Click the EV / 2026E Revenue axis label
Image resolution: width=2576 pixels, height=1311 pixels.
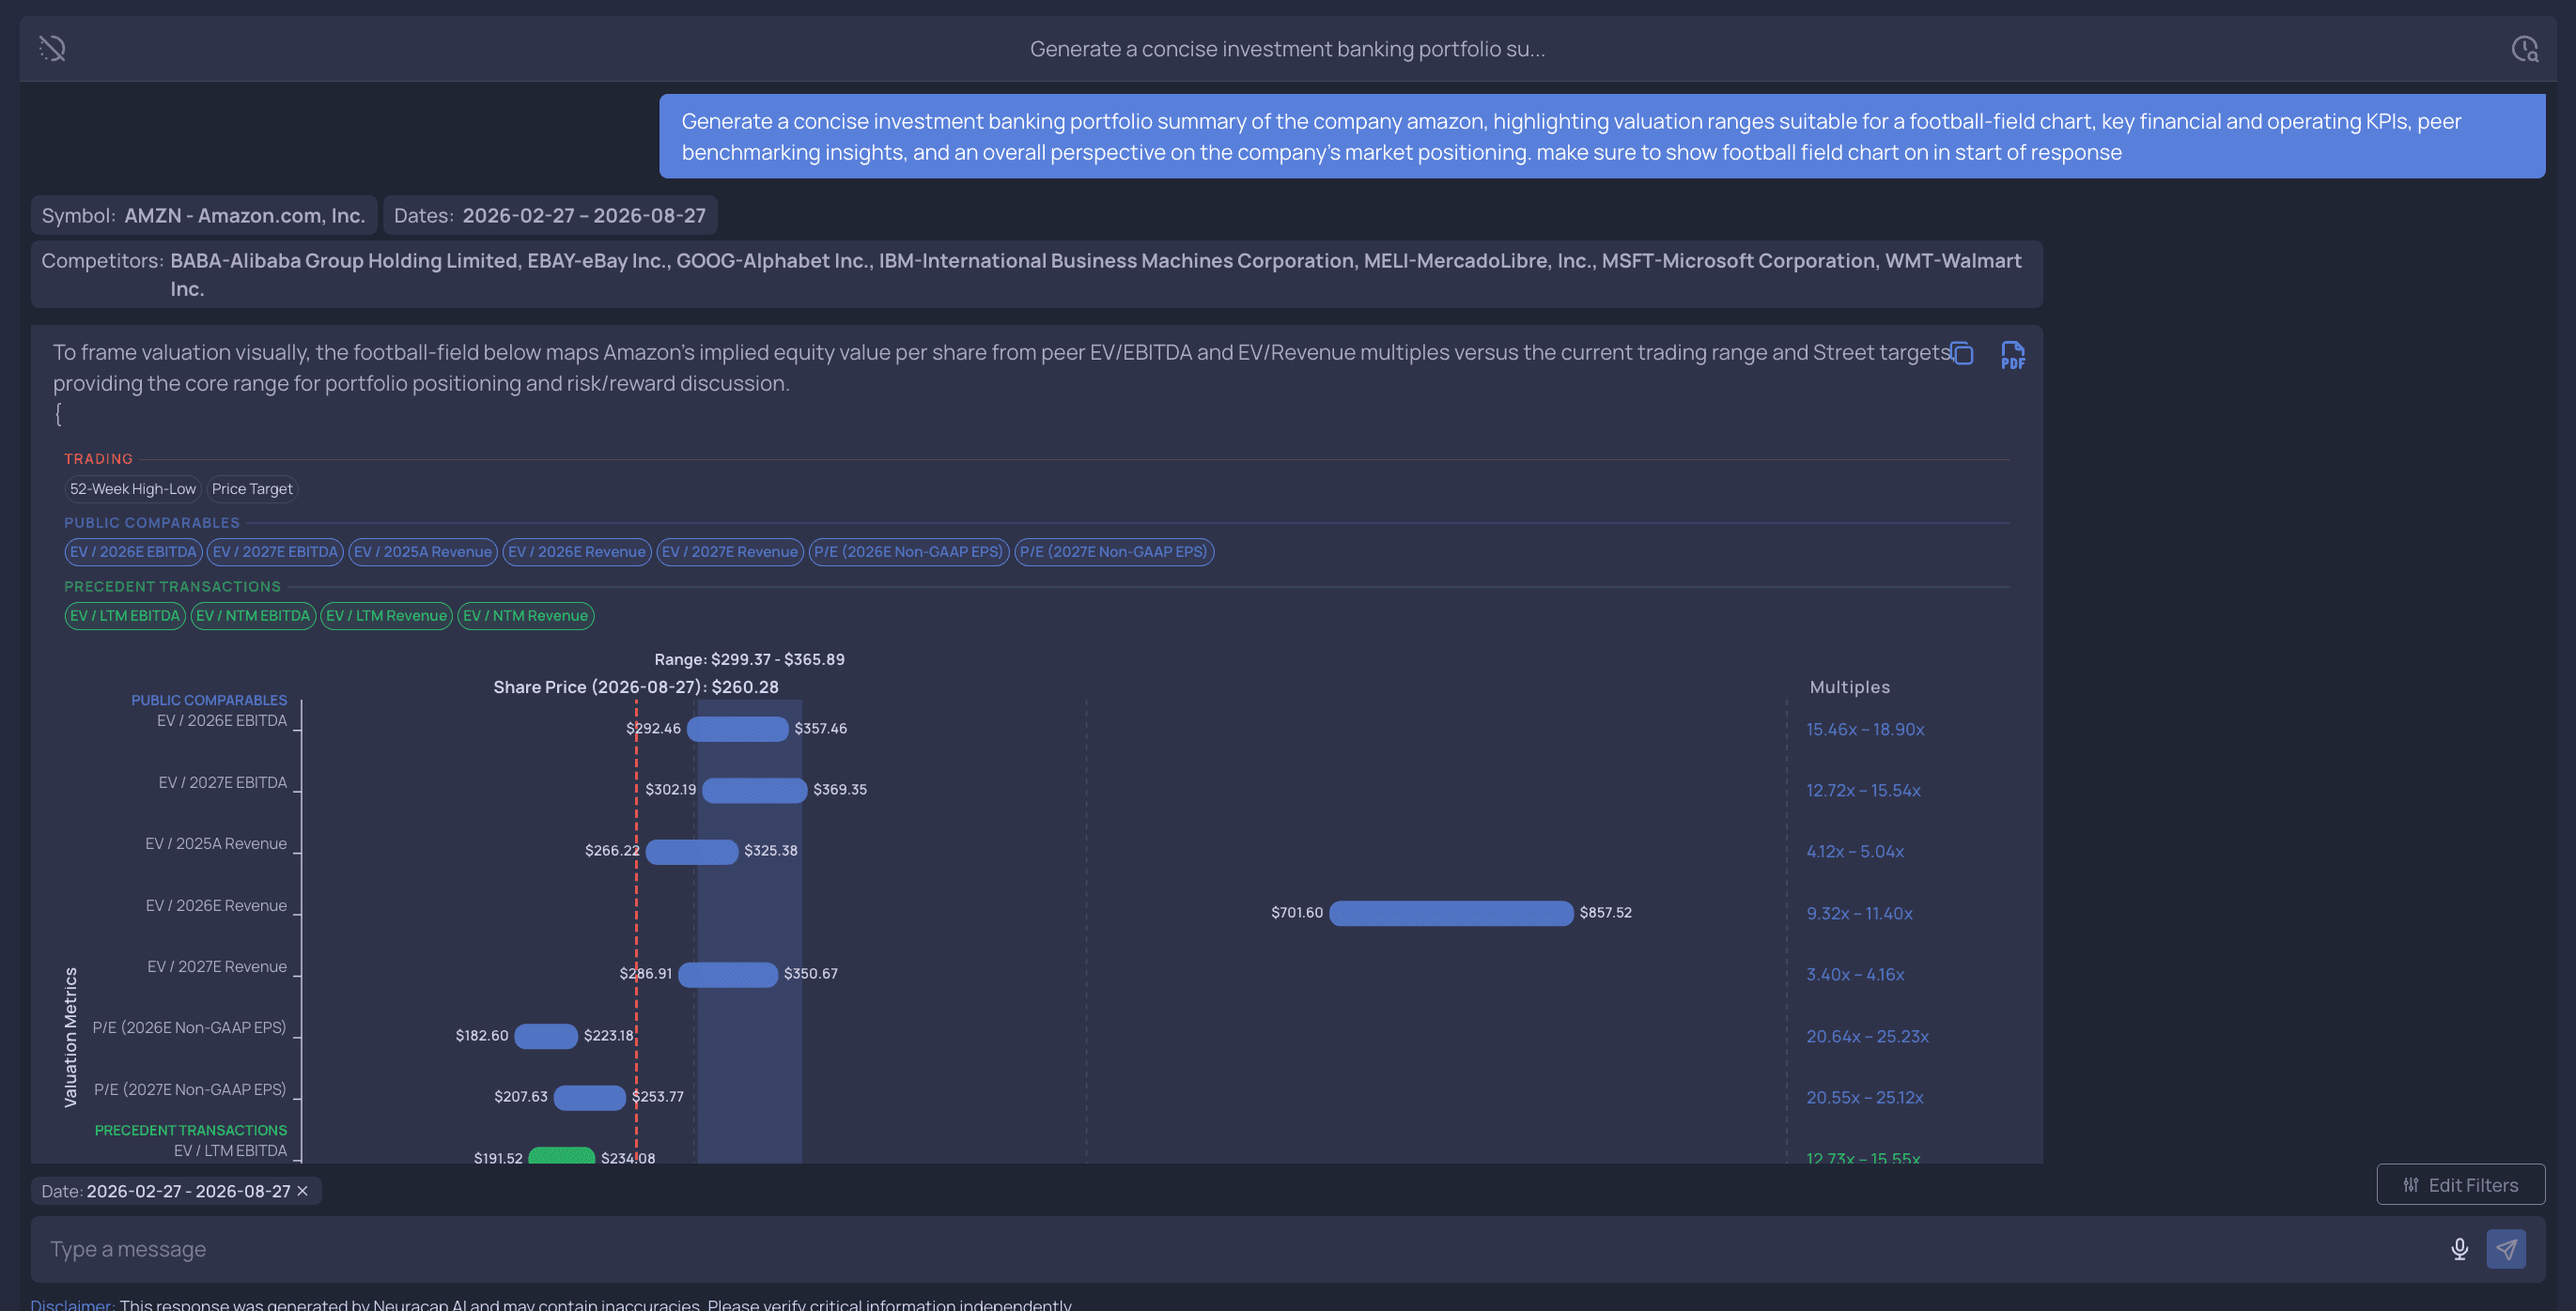[x=216, y=906]
